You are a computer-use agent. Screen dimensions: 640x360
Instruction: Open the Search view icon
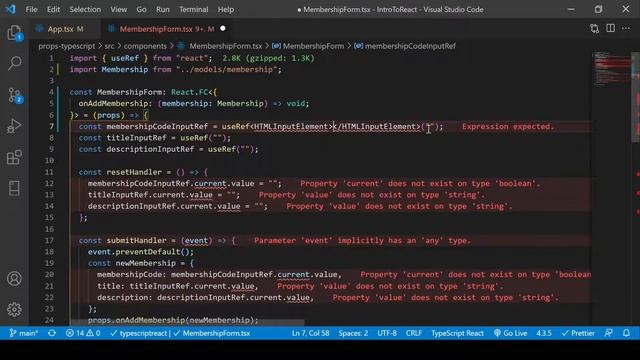15,63
